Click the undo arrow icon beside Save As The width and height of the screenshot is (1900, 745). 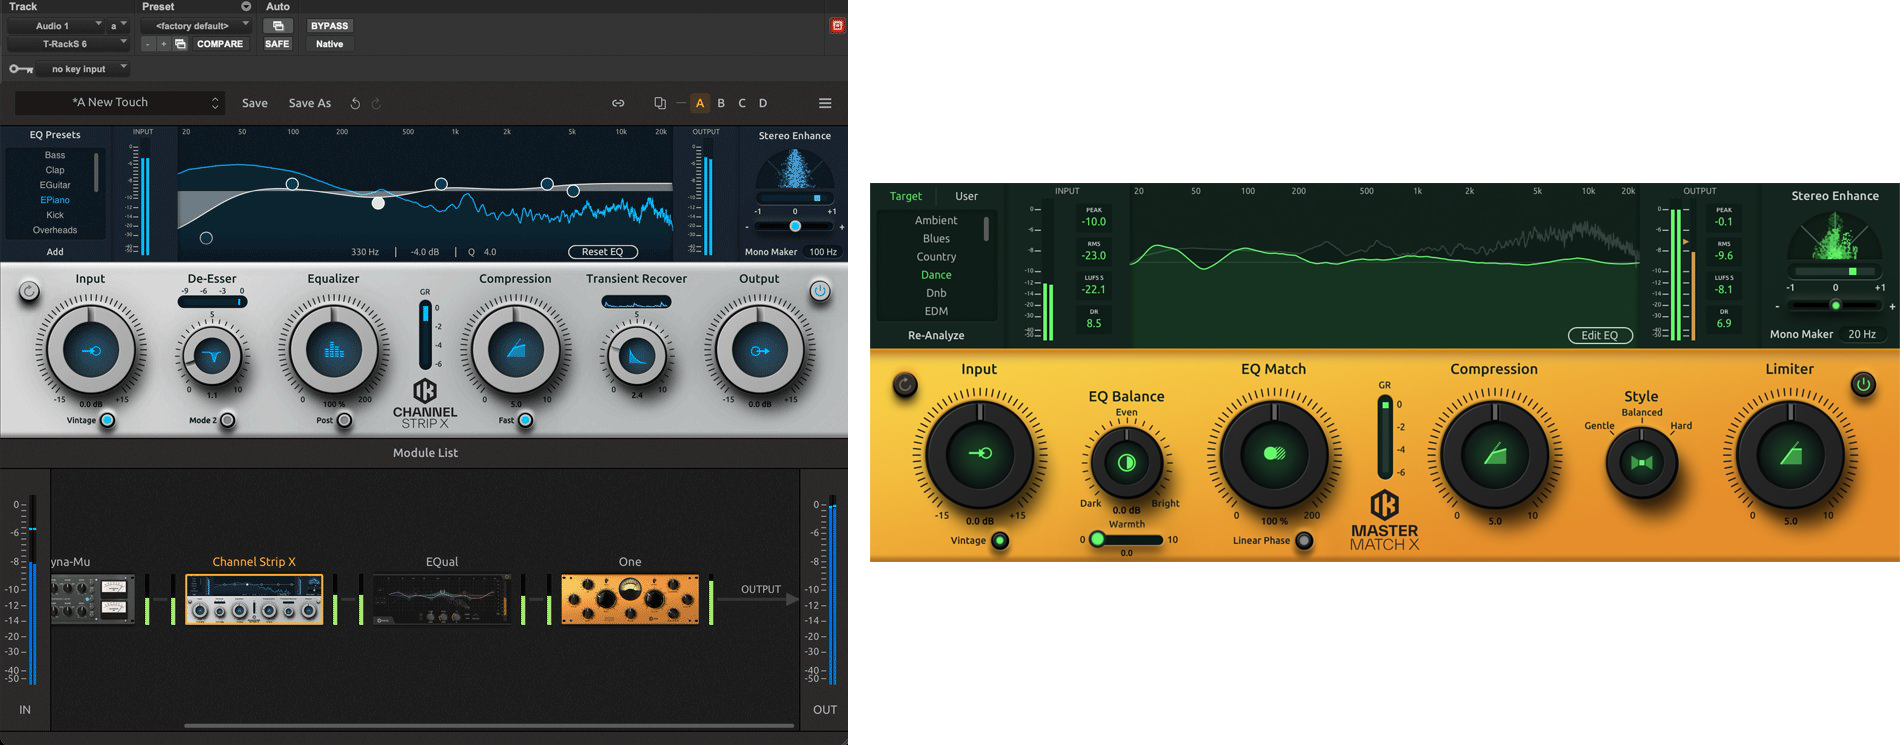click(x=355, y=103)
